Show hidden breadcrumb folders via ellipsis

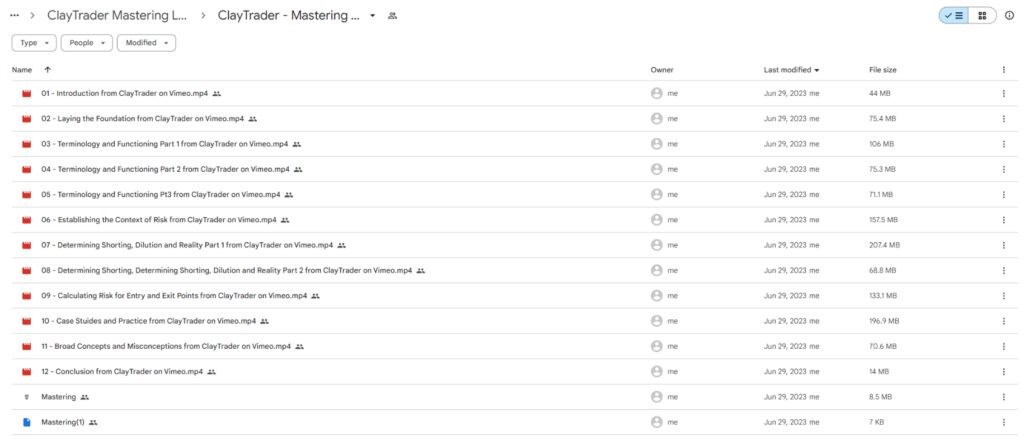(14, 15)
